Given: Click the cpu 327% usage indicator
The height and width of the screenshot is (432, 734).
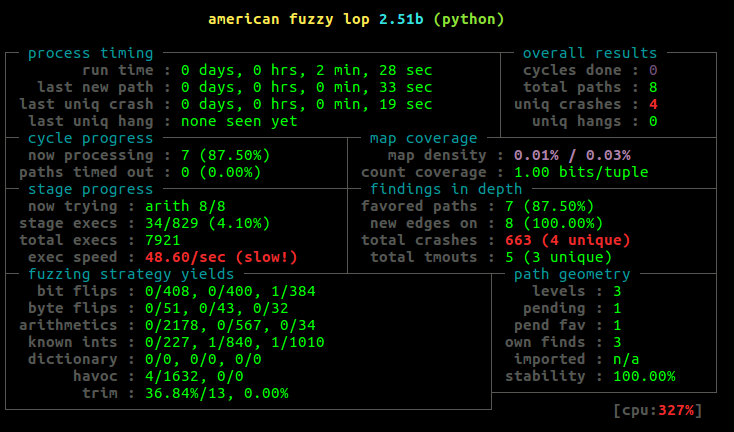Looking at the screenshot, I should [x=659, y=410].
